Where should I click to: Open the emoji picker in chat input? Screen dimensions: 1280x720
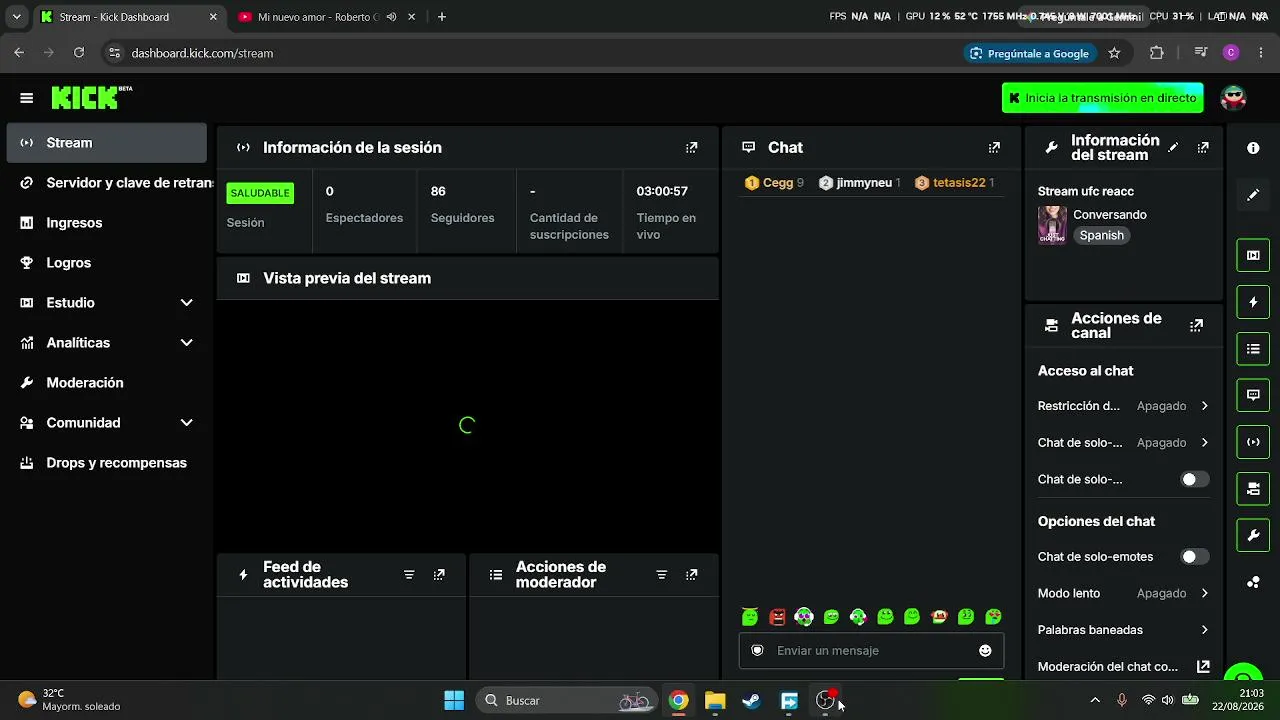985,651
